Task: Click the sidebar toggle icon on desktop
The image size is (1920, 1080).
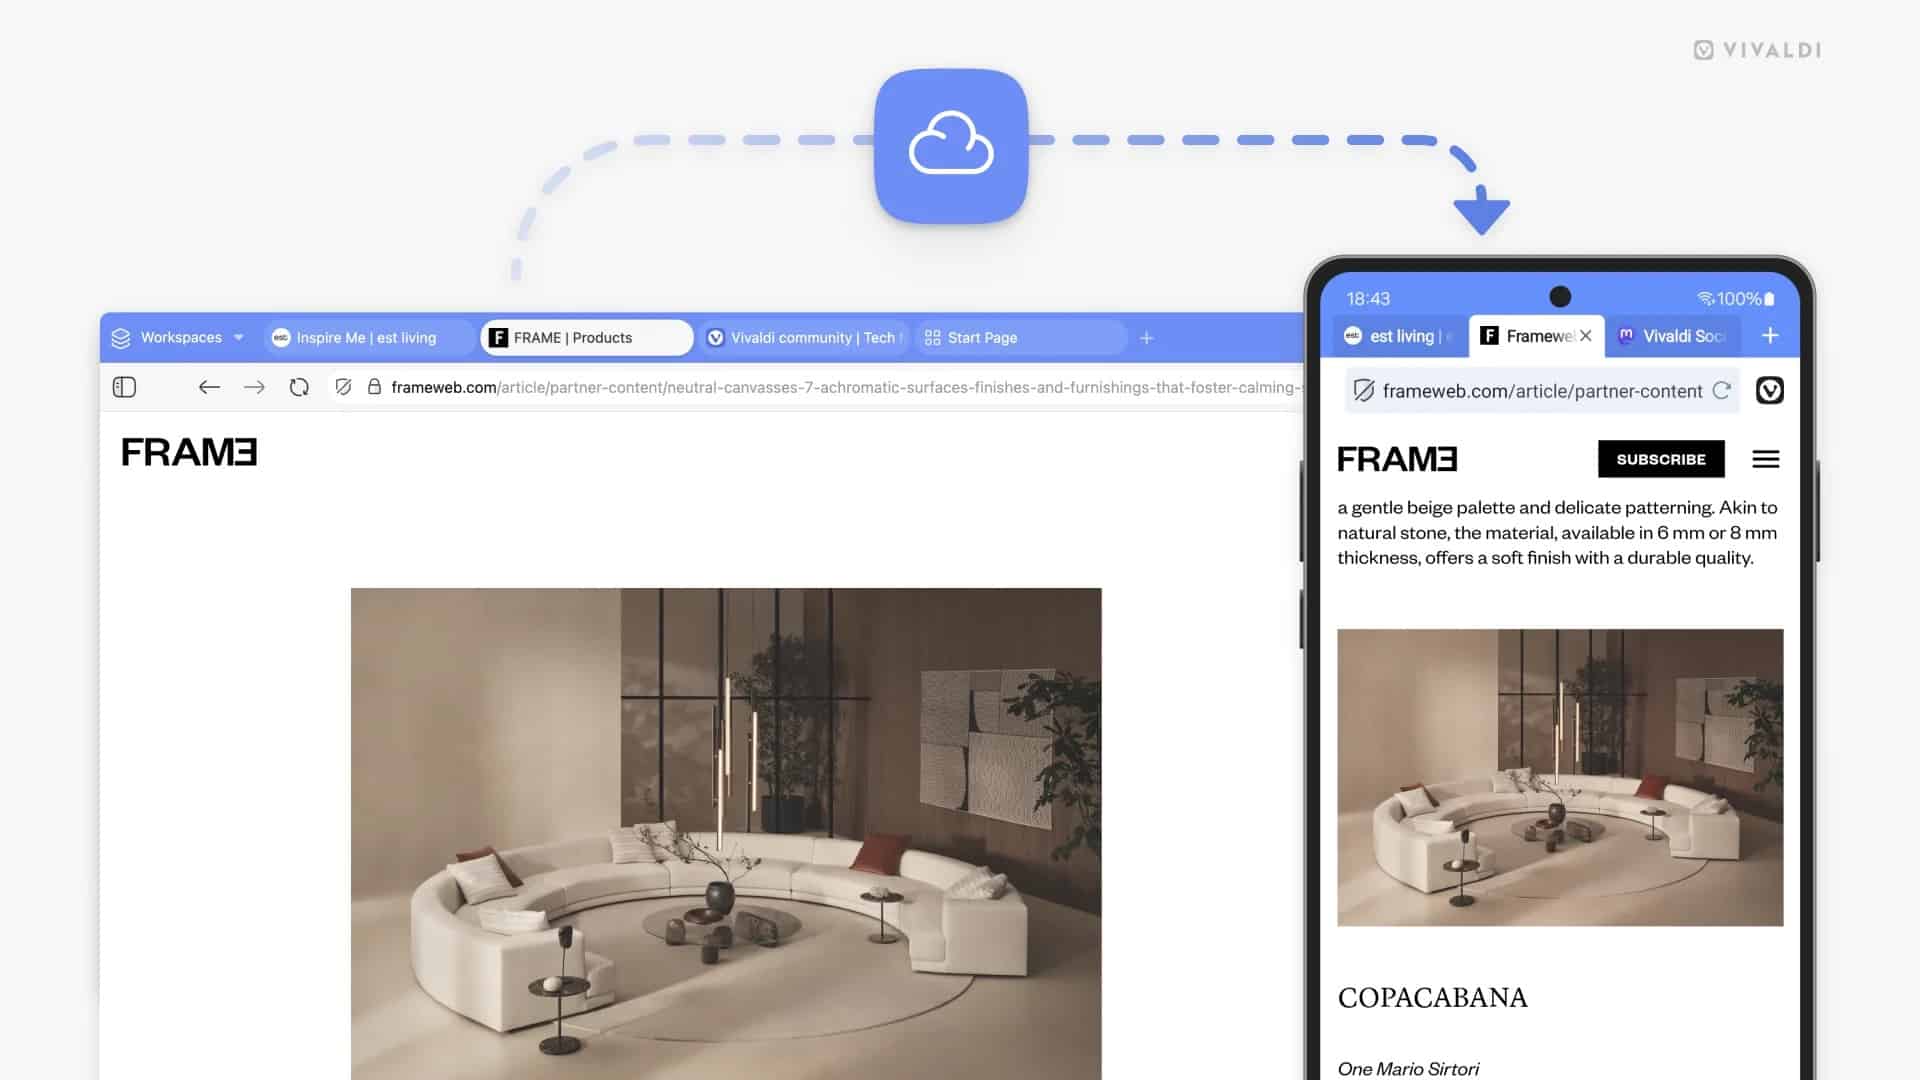Action: tap(125, 386)
